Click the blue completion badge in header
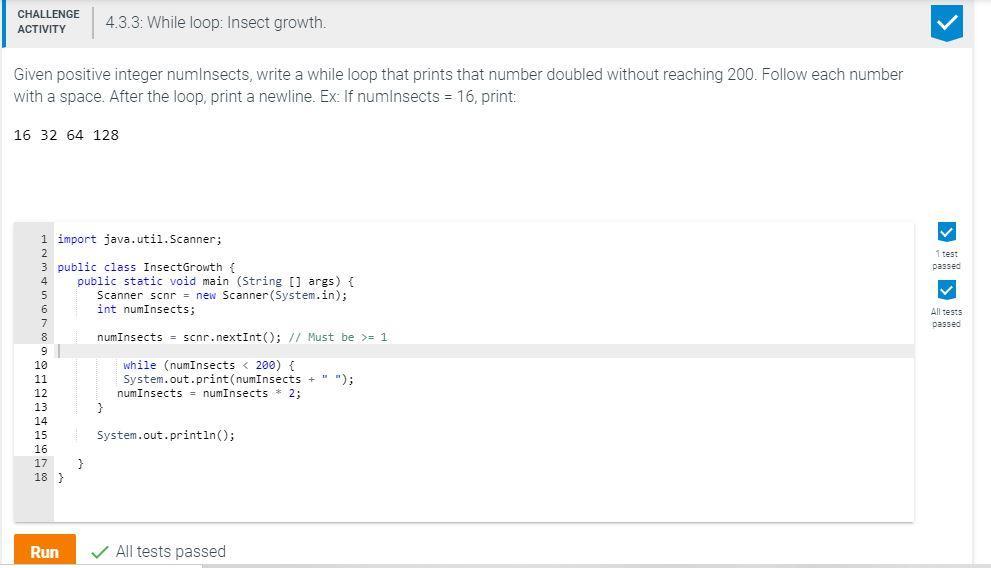991x568 pixels. 946,23
